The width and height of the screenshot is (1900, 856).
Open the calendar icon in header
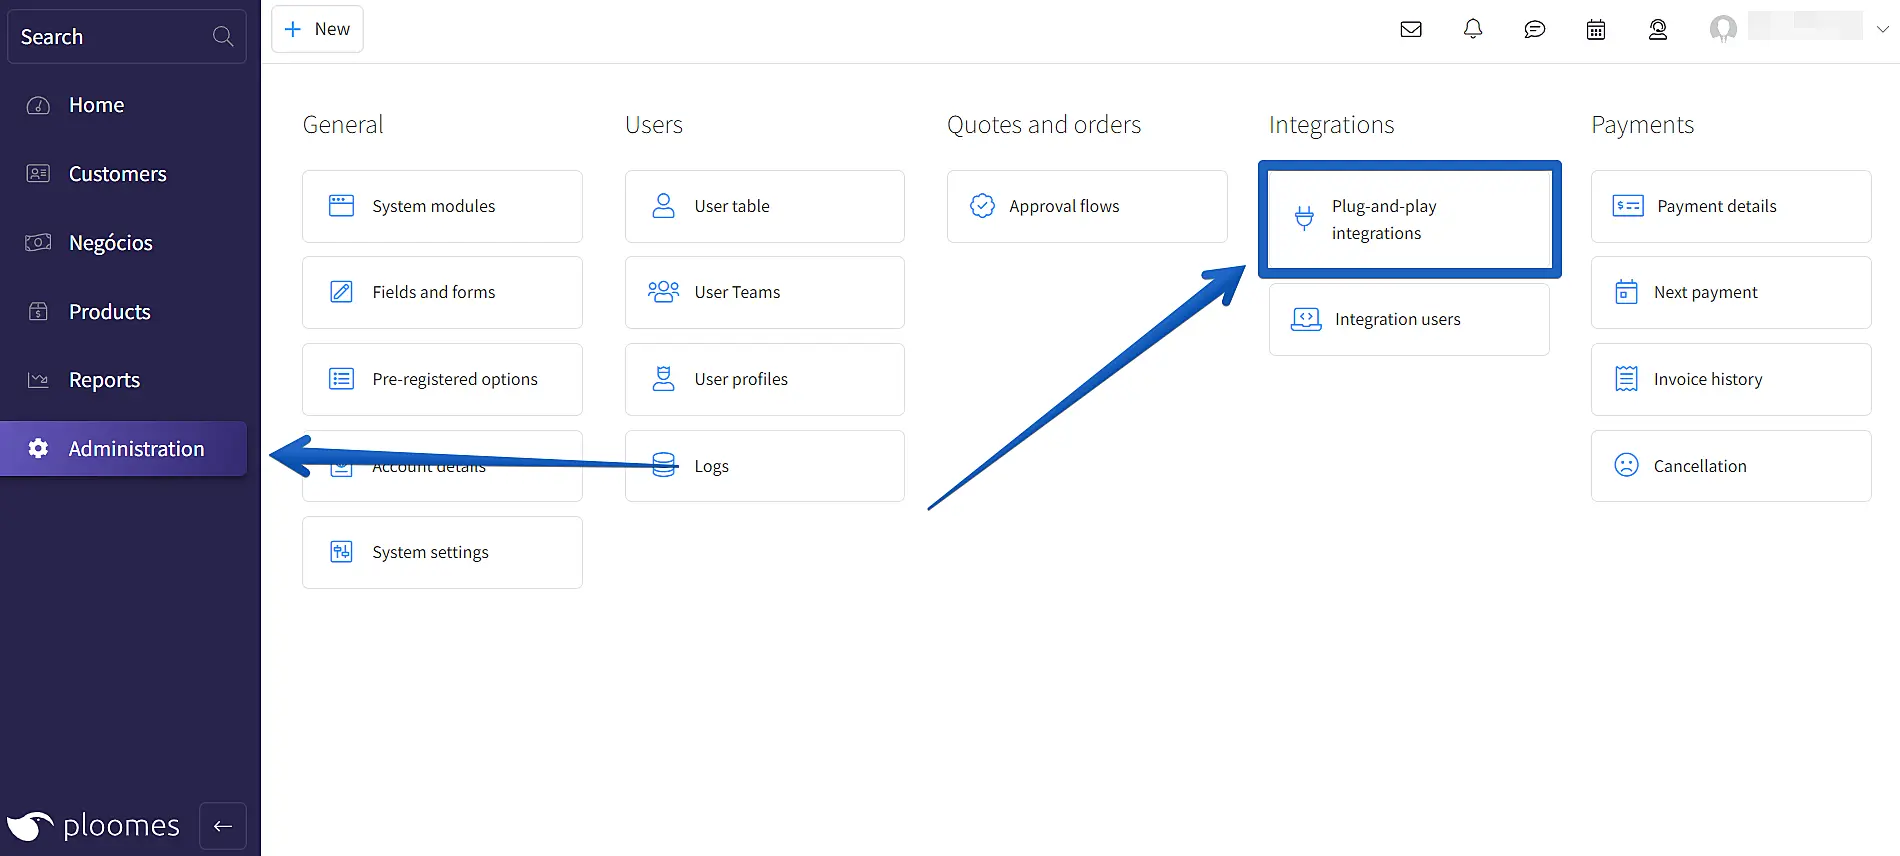click(1596, 30)
